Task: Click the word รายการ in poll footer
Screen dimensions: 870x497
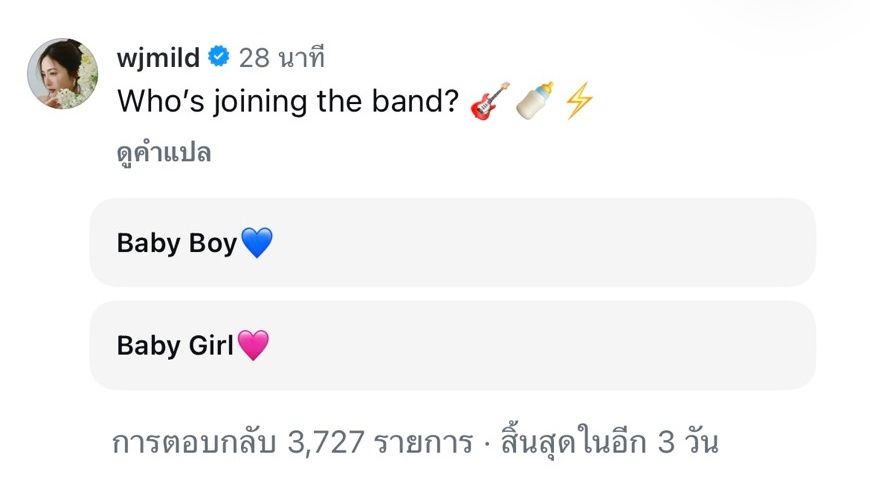Action: (x=423, y=443)
